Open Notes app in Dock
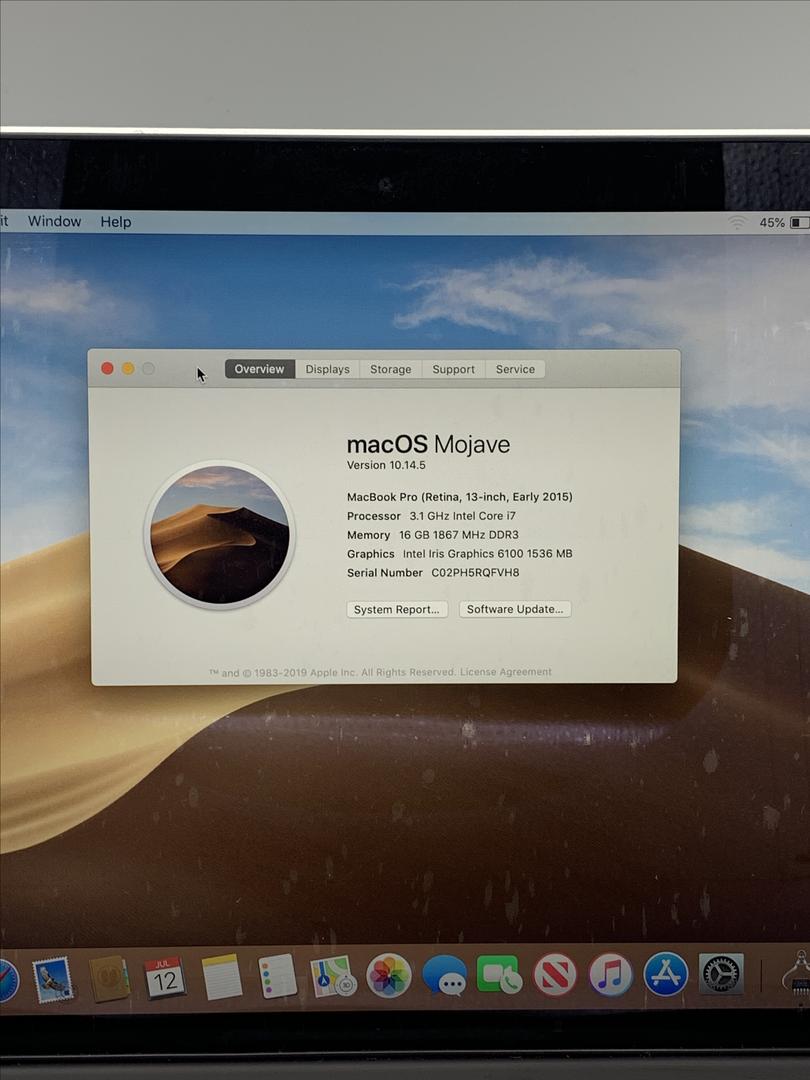 pyautogui.click(x=222, y=977)
